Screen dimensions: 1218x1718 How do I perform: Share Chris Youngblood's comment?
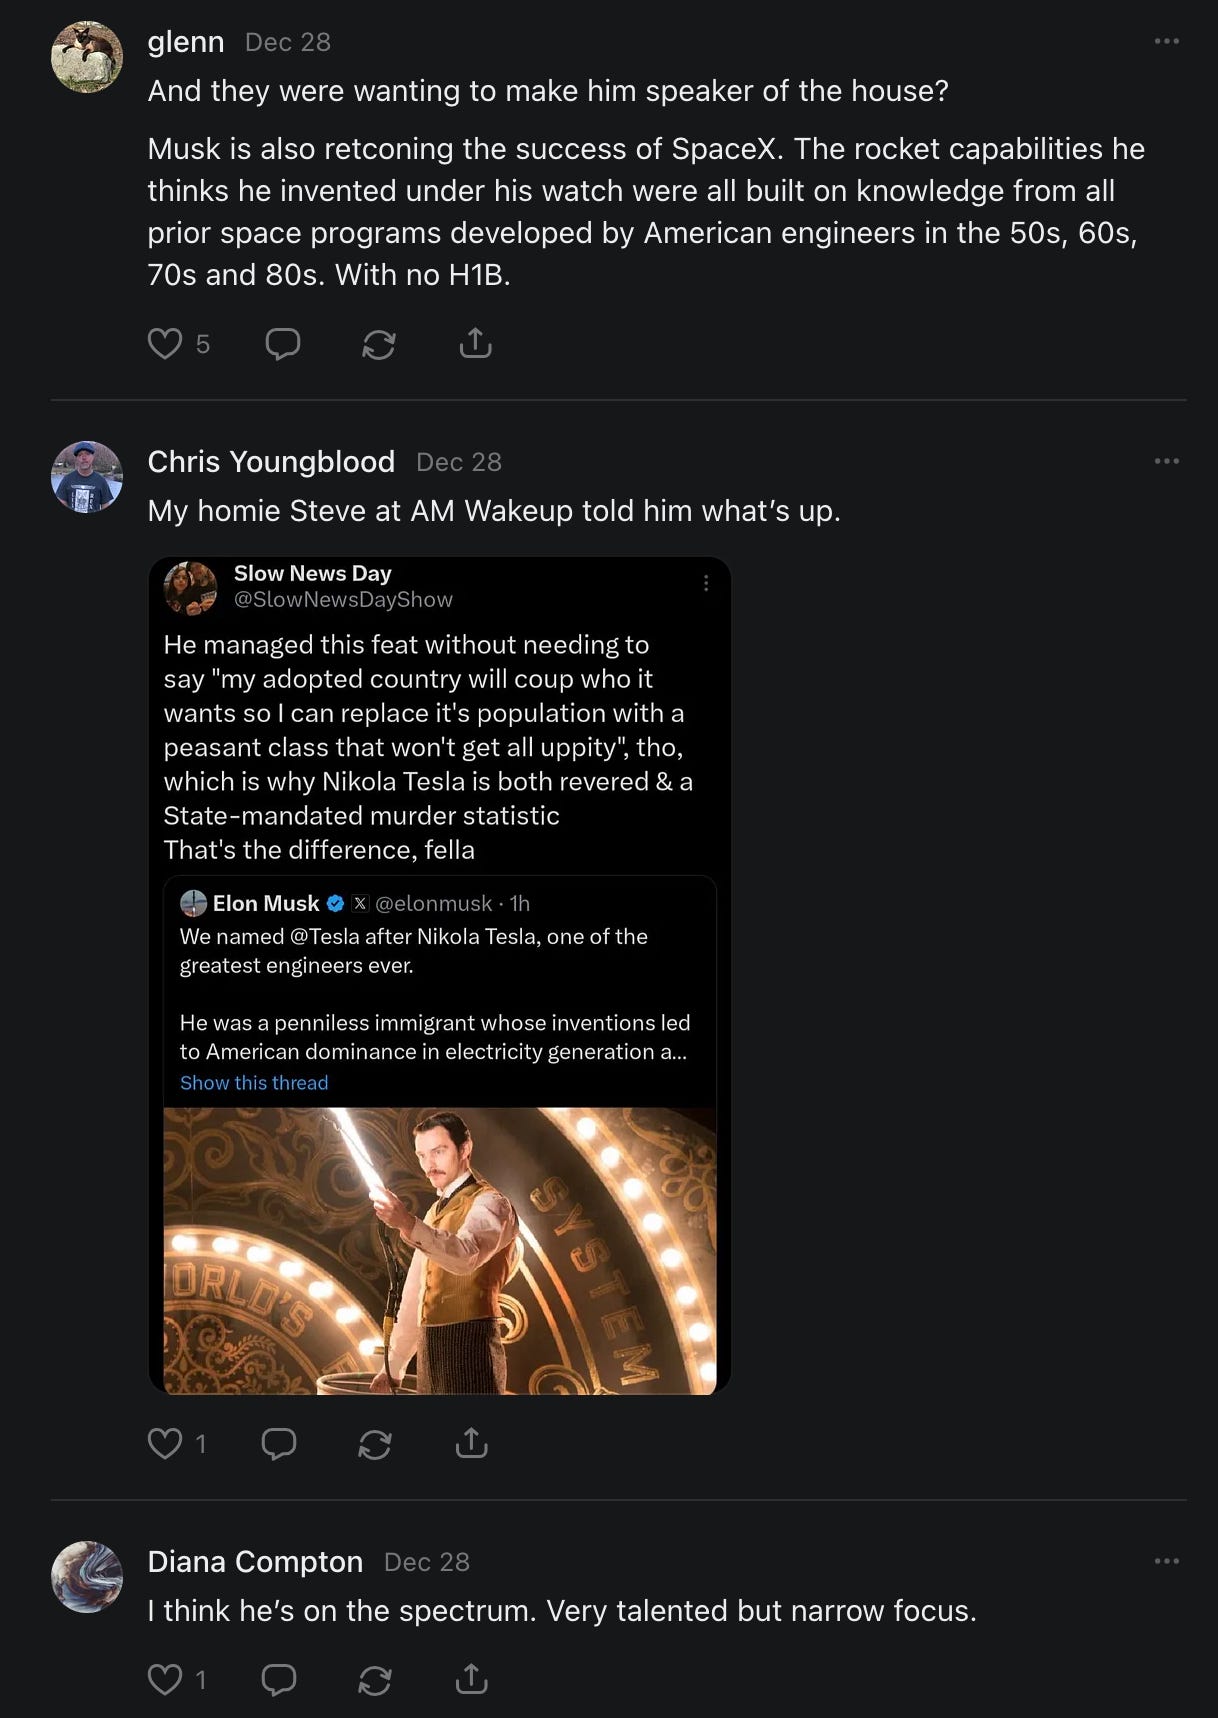471,1443
